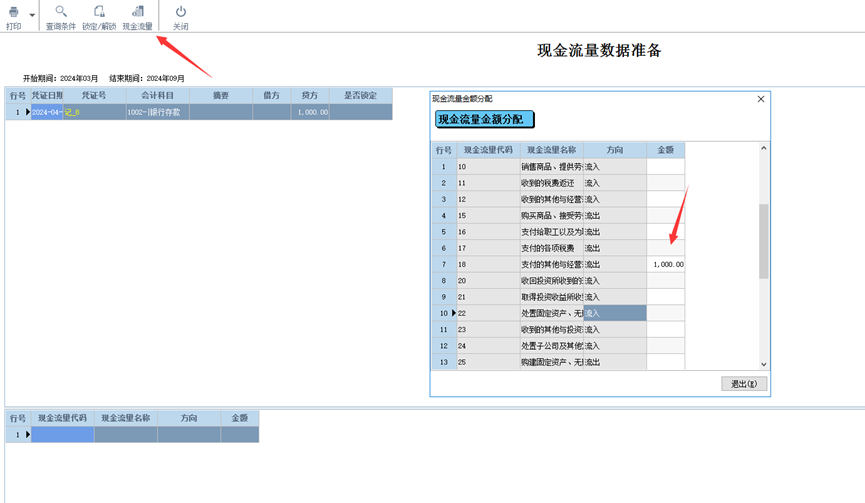Select row 销售商品、提供劳 in dialog
This screenshot has width=865, height=503.
558,167
